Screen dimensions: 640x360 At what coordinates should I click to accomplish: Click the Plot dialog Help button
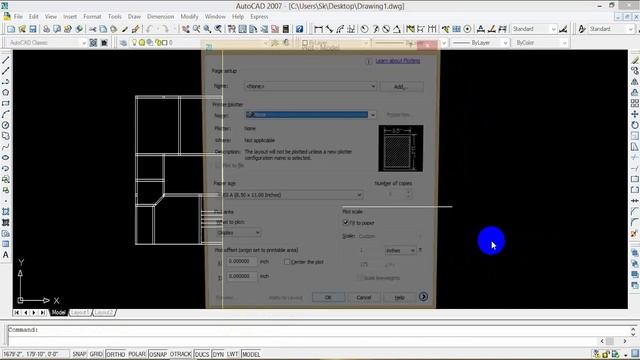[399, 297]
